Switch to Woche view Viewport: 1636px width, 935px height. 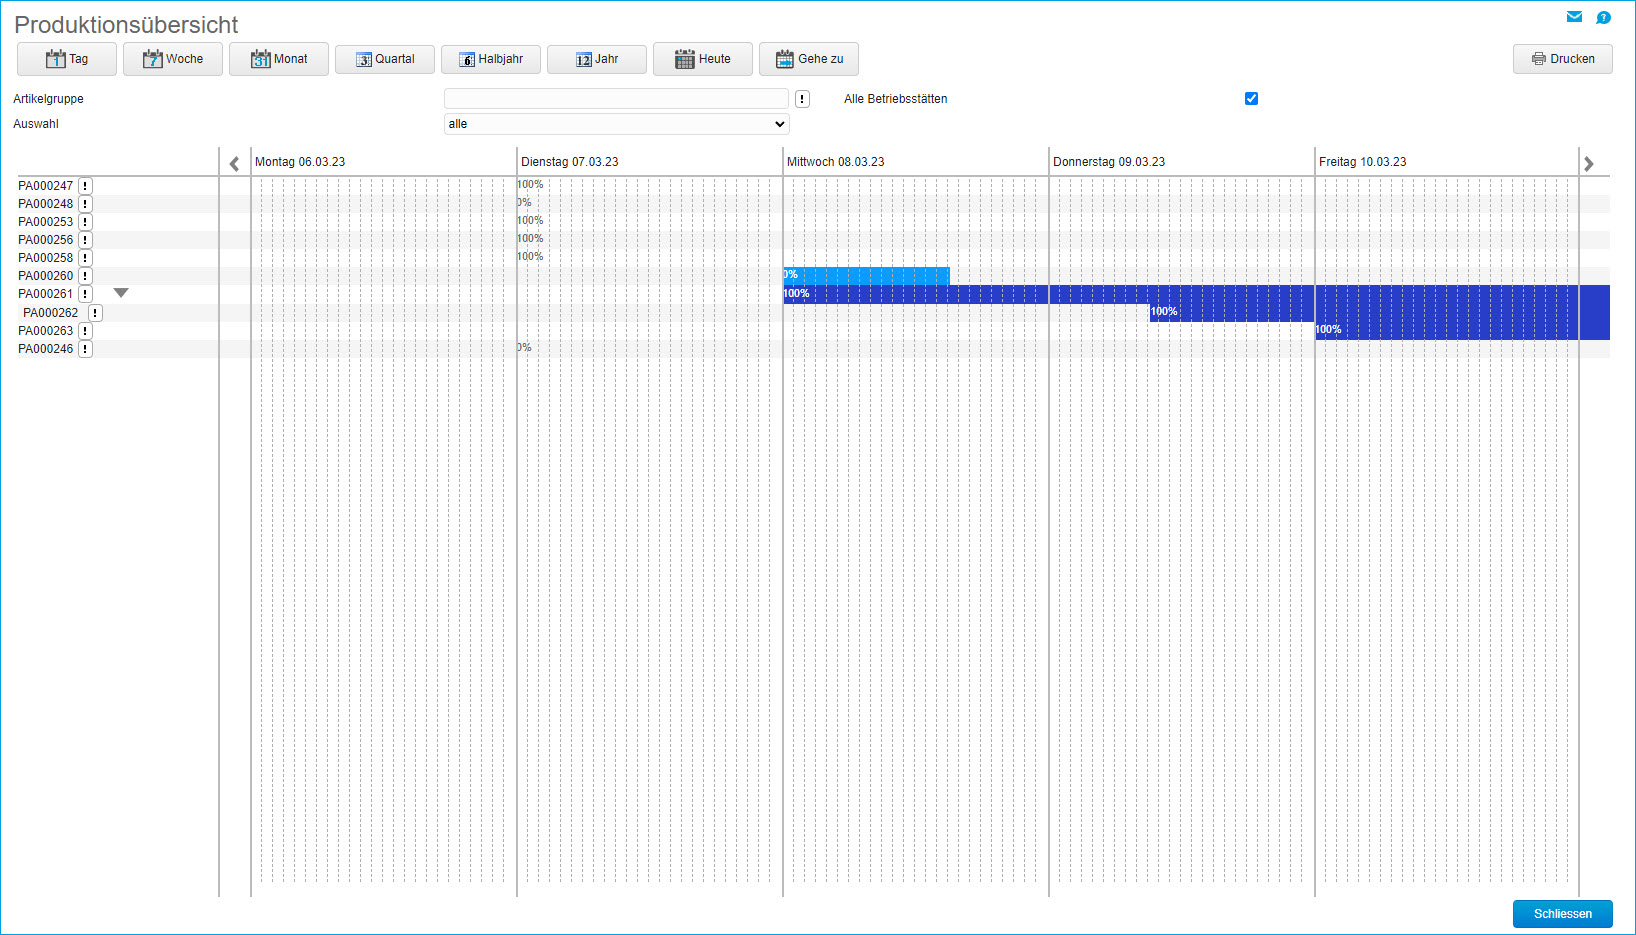click(x=173, y=59)
